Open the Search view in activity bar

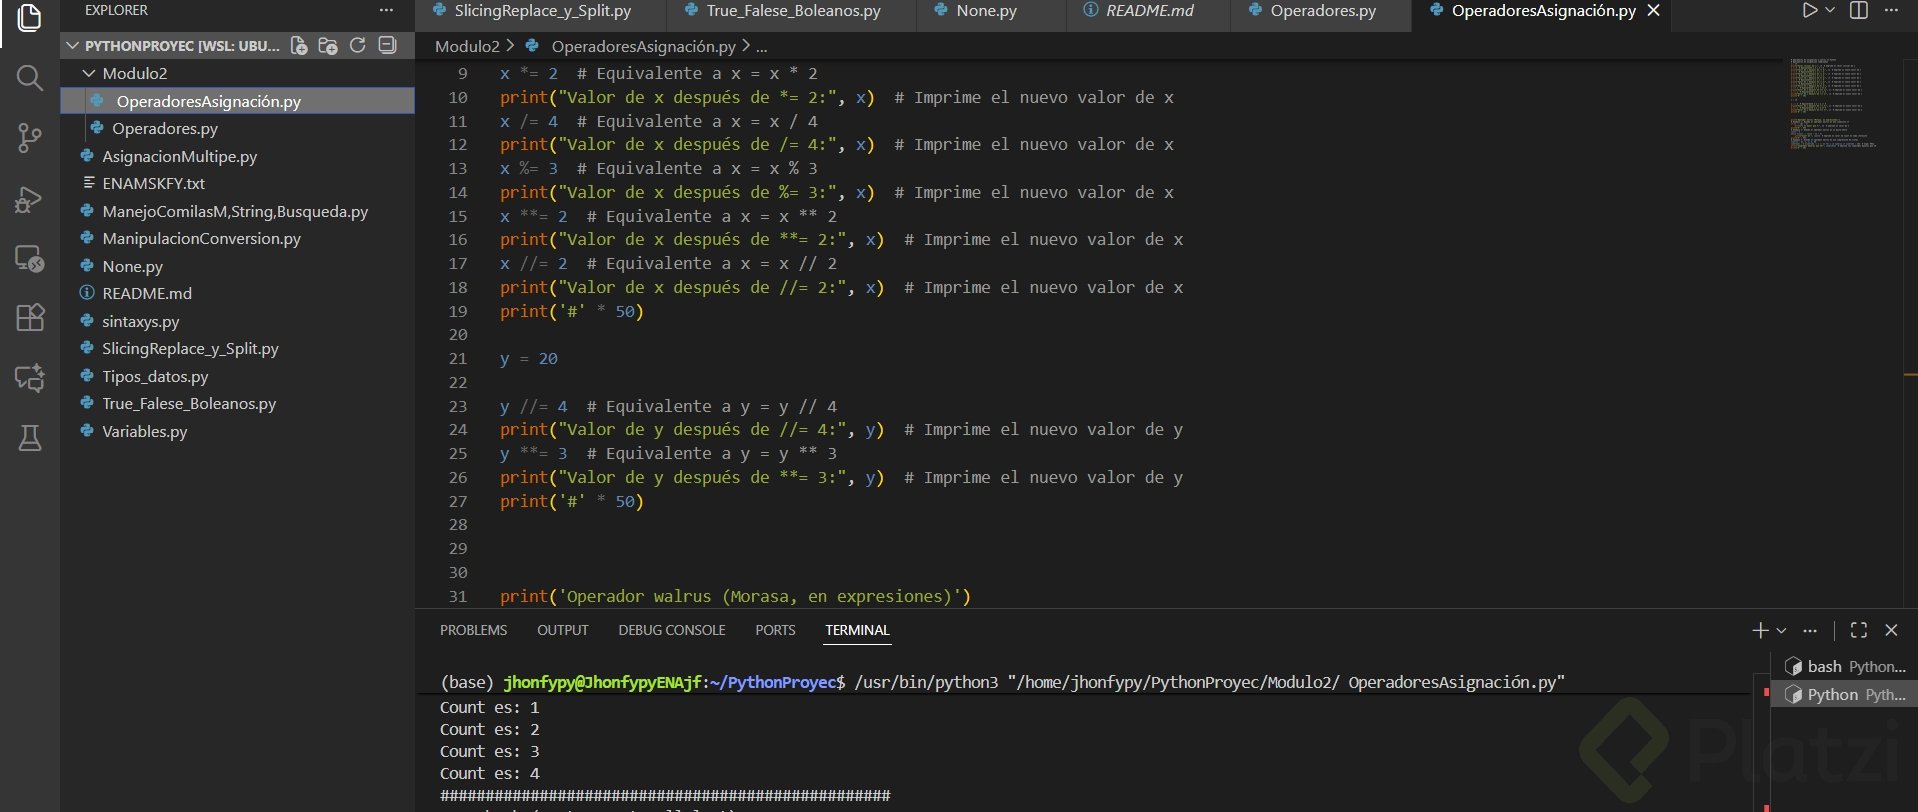(x=29, y=78)
